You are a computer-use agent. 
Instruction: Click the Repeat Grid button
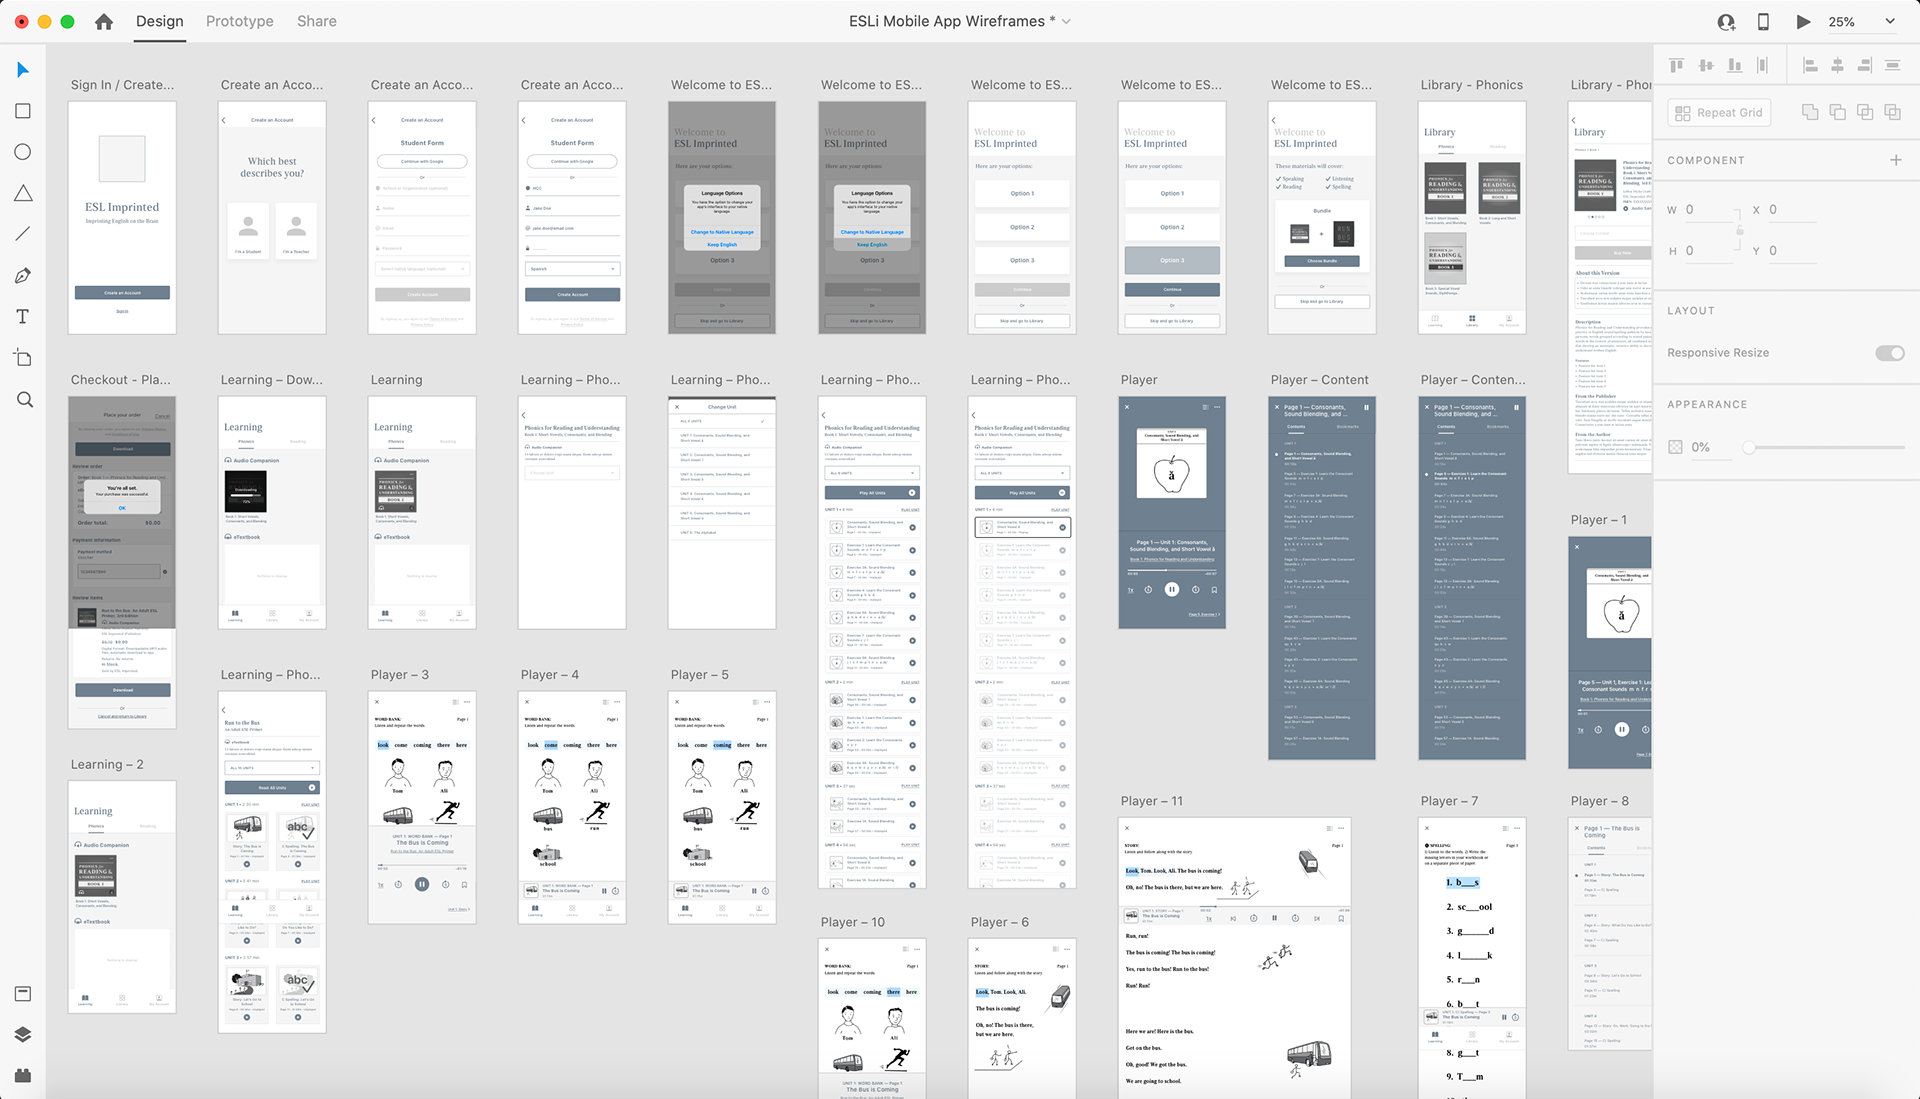coord(1719,113)
